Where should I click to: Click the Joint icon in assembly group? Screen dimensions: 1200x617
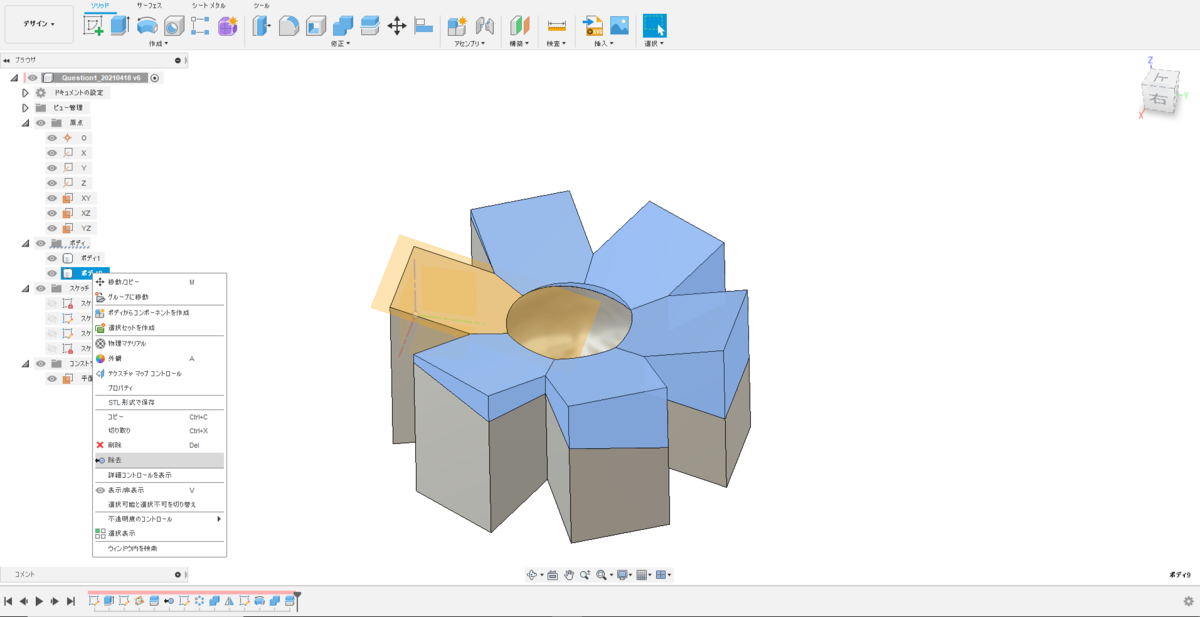[x=485, y=26]
